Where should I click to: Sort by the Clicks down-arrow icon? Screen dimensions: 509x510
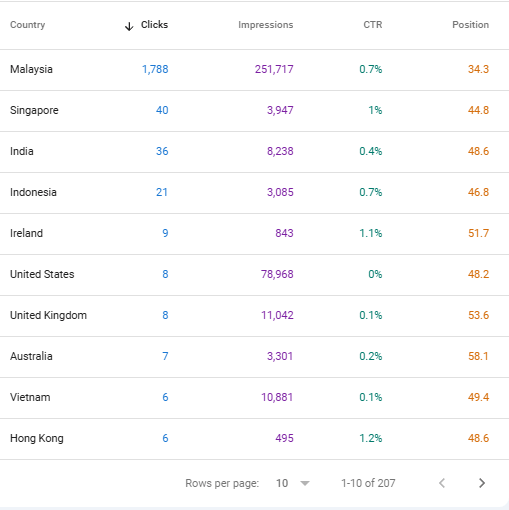(x=129, y=26)
